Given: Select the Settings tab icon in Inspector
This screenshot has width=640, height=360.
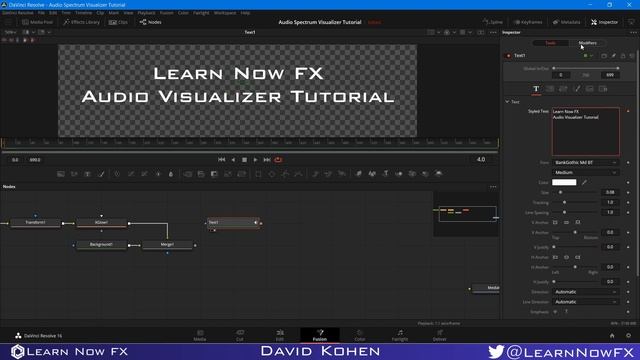Looking at the screenshot, I should [603, 89].
